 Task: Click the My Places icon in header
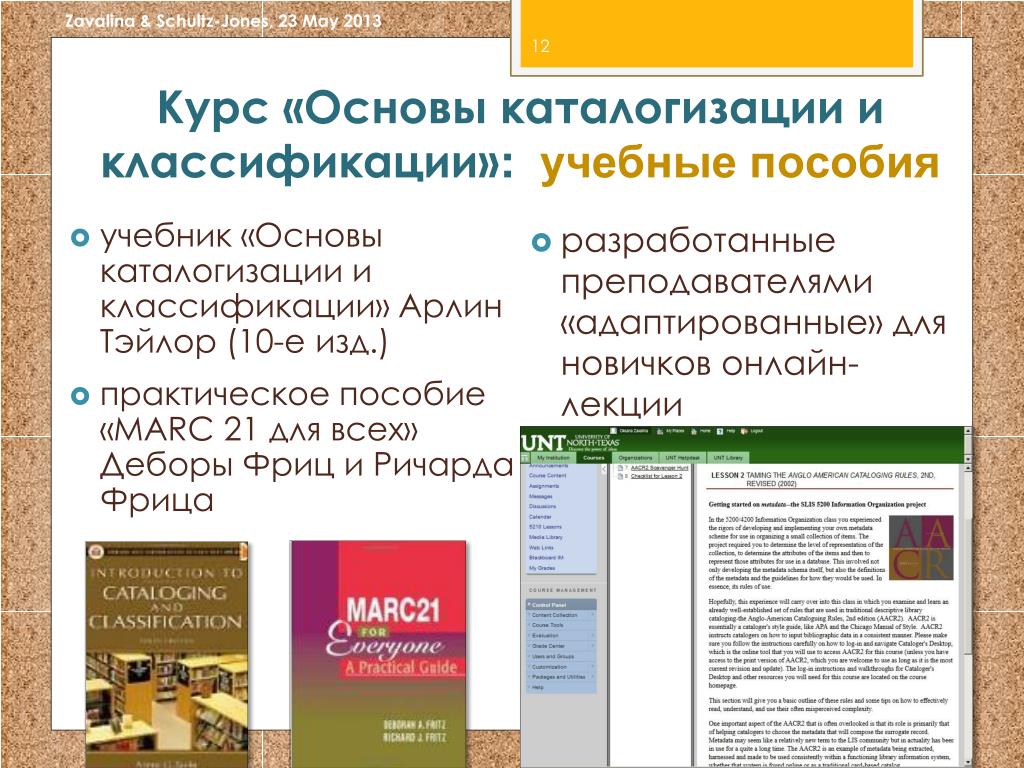coord(660,431)
